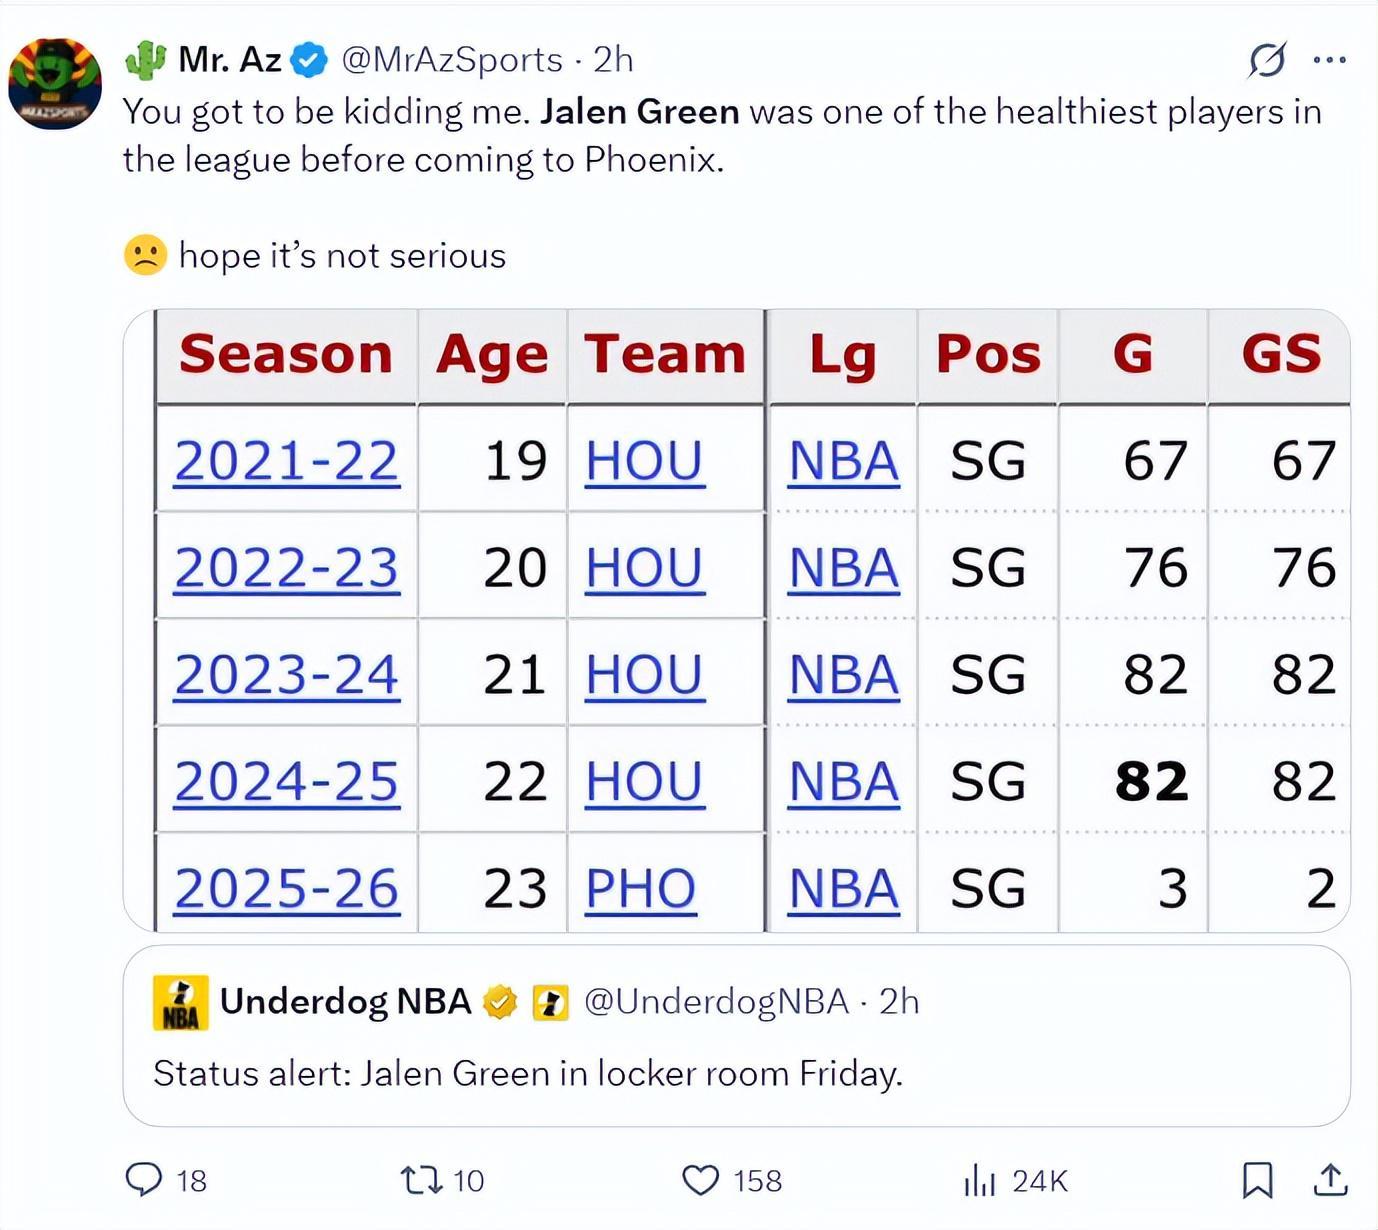Click Mr. Az's blue verified badge
Screen dimensions: 1378x1230
pyautogui.click(x=309, y=60)
